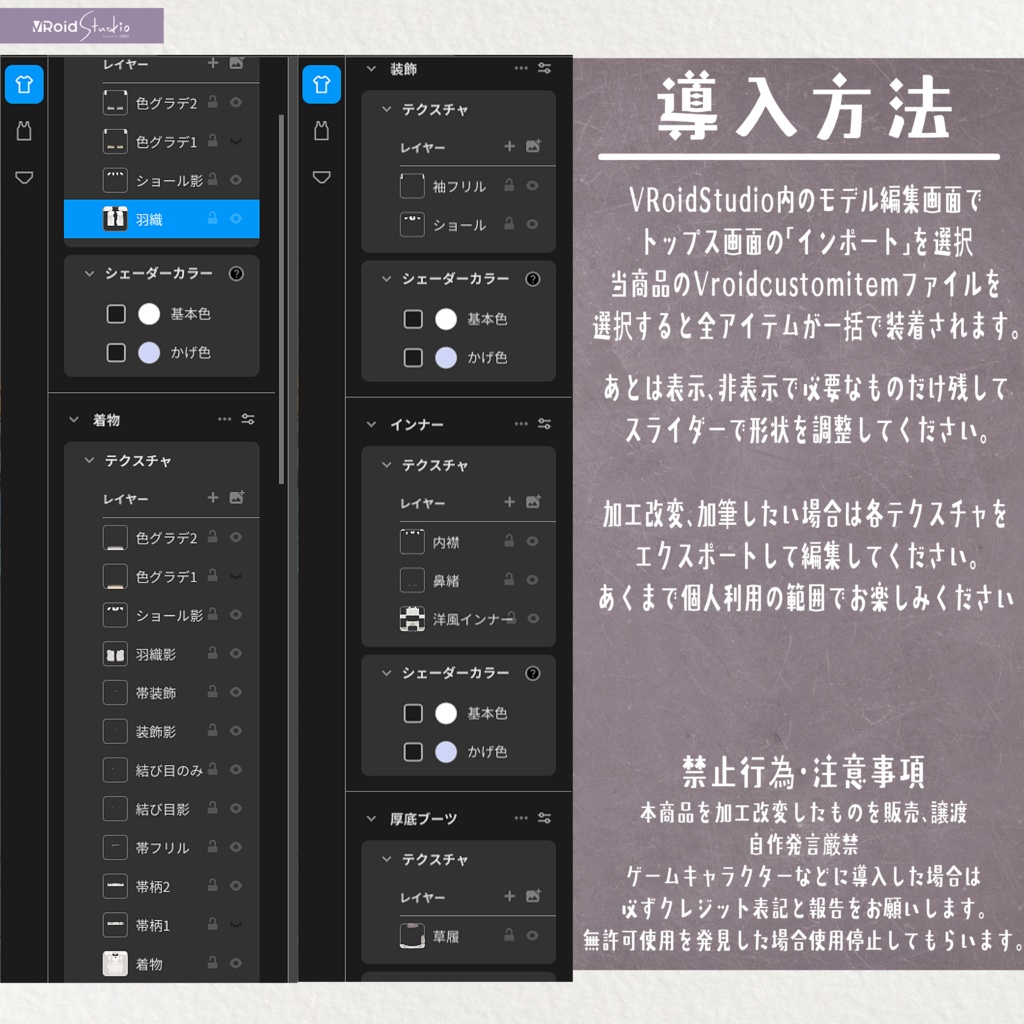Import an image layer into the 着物 texture
1024x1024 pixels.
click(x=236, y=498)
